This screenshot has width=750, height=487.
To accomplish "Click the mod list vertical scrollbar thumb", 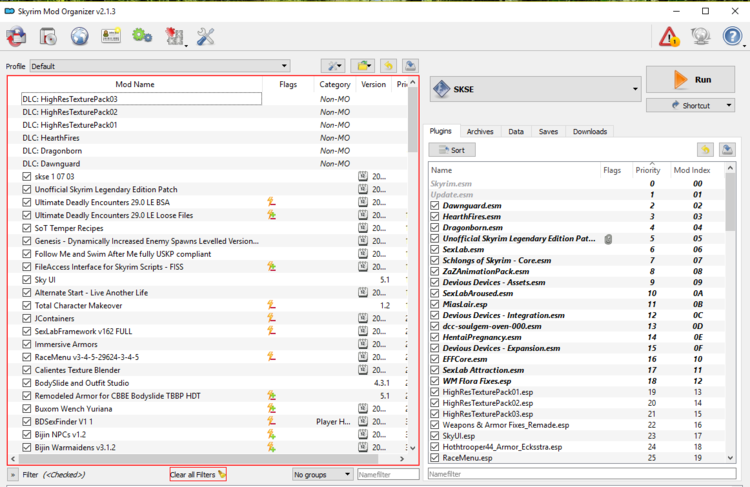I will tap(412, 120).
